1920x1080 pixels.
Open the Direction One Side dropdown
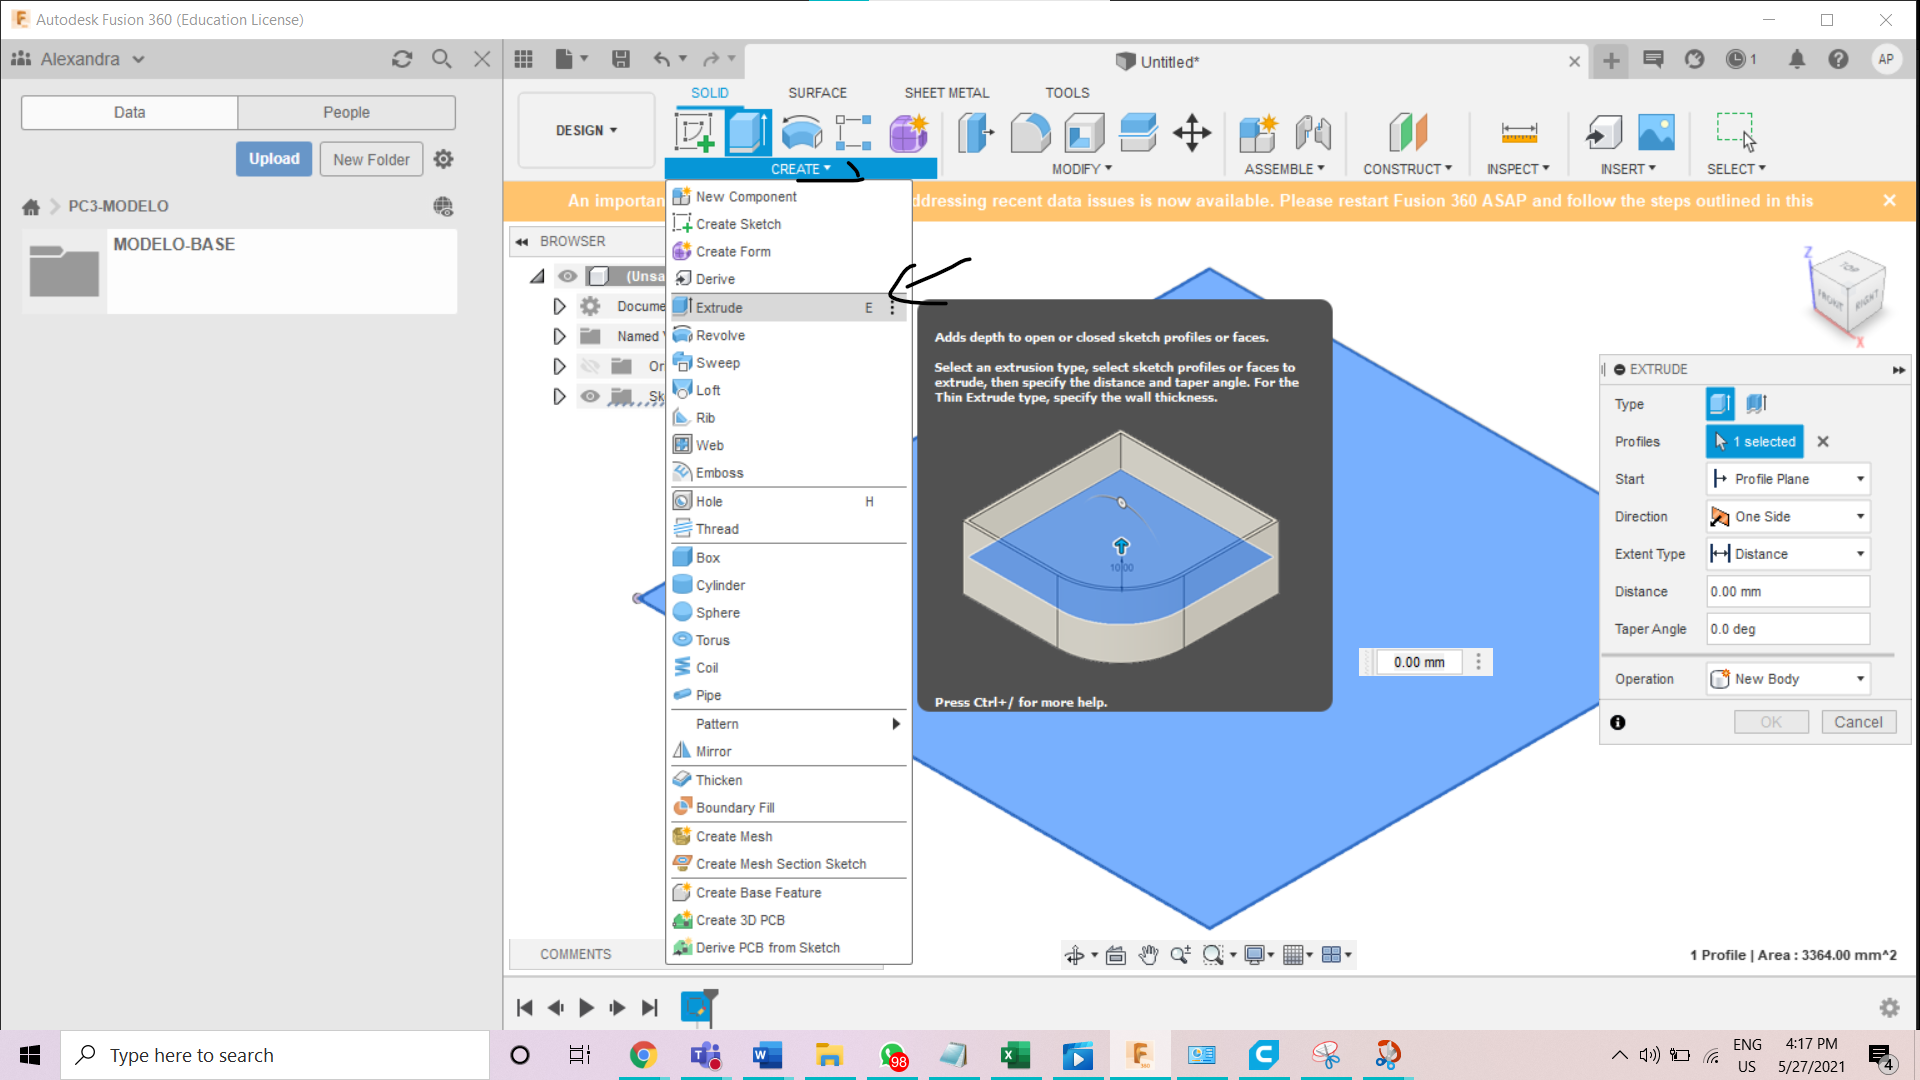1787,517
